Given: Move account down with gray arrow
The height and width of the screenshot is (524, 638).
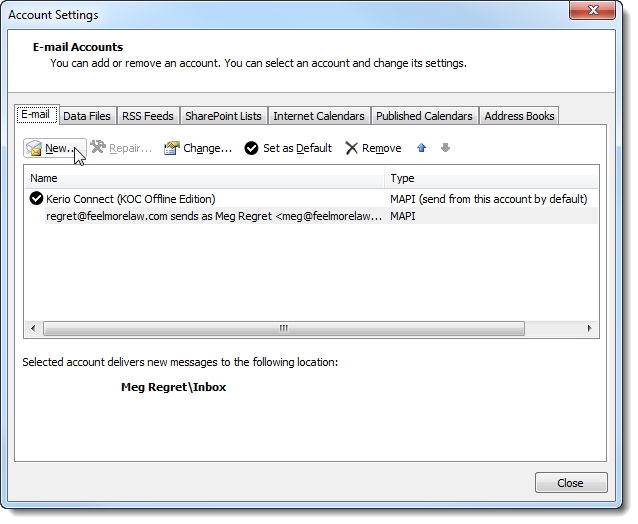Looking at the screenshot, I should tap(446, 148).
